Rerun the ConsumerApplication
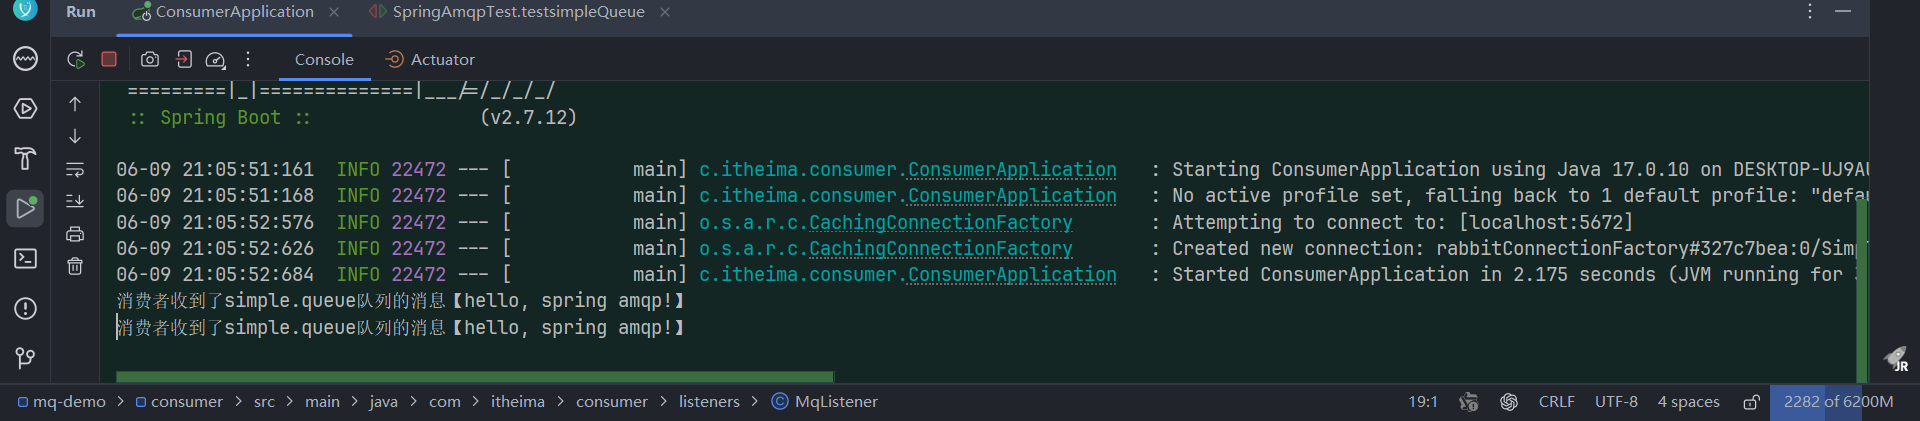This screenshot has width=1920, height=421. [x=76, y=60]
